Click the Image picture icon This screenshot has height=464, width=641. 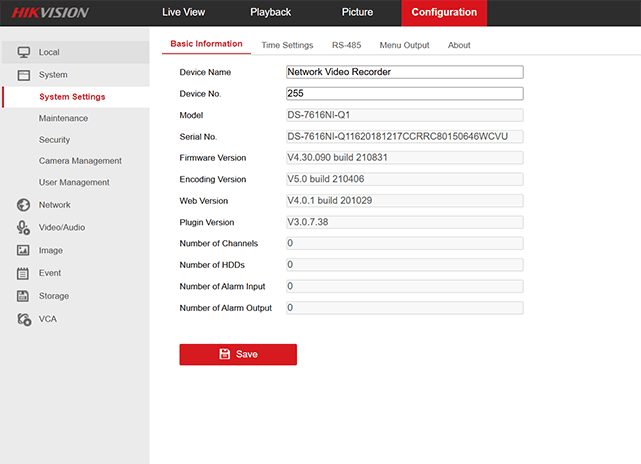pos(23,250)
